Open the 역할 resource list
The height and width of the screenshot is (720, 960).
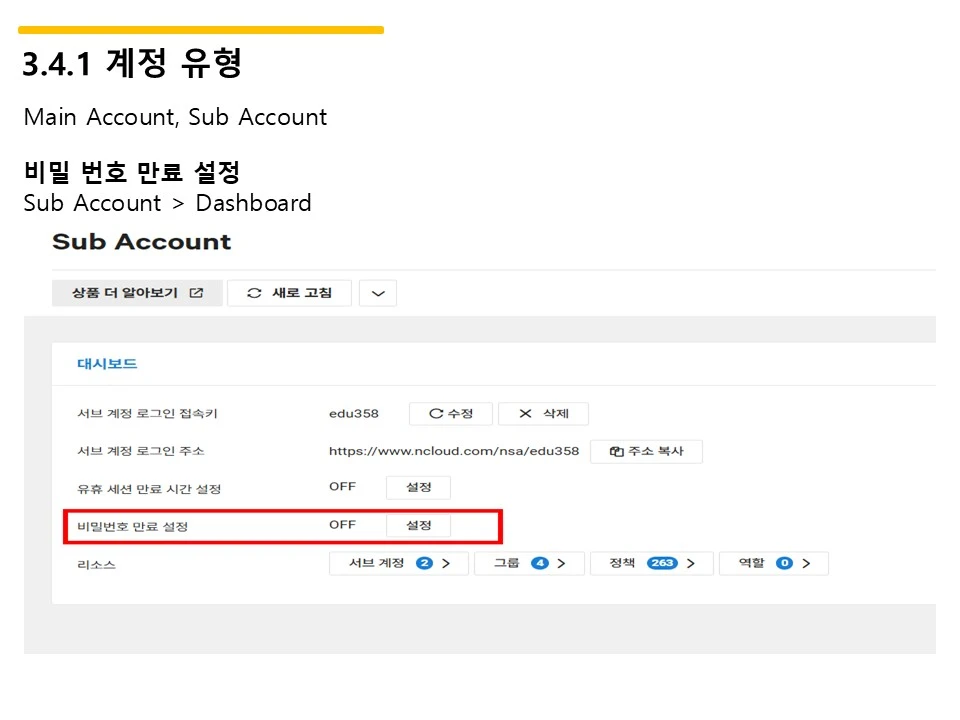(x=774, y=563)
